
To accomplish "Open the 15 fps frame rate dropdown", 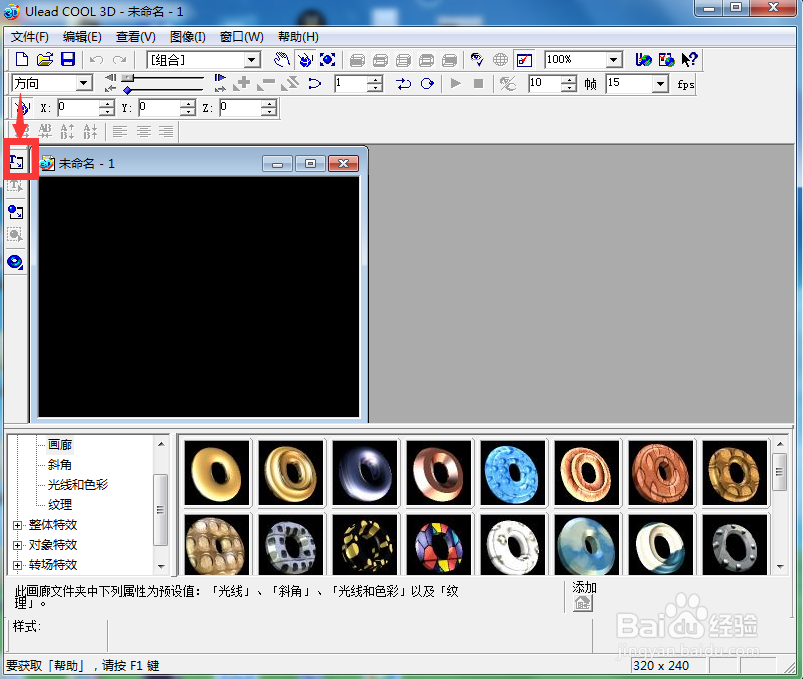I will (x=661, y=83).
